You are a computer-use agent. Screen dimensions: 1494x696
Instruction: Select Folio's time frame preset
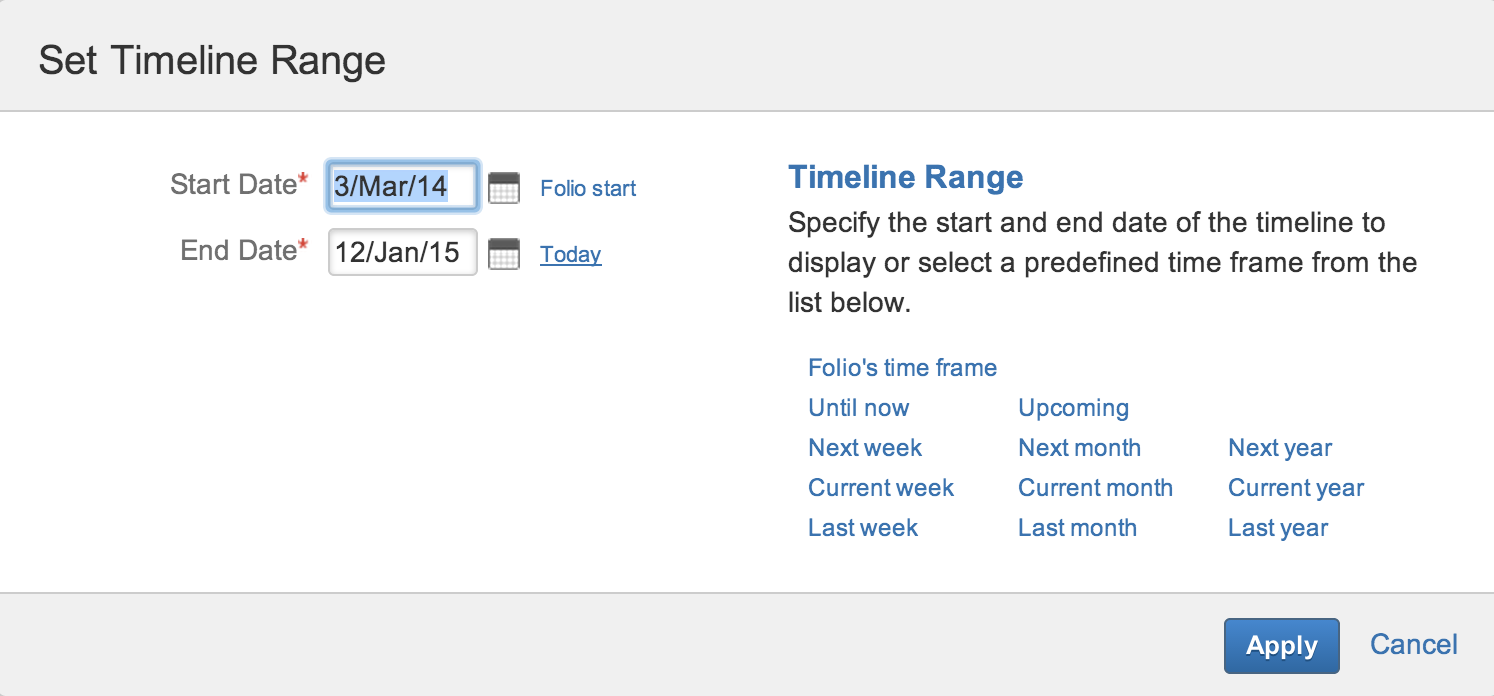click(902, 368)
